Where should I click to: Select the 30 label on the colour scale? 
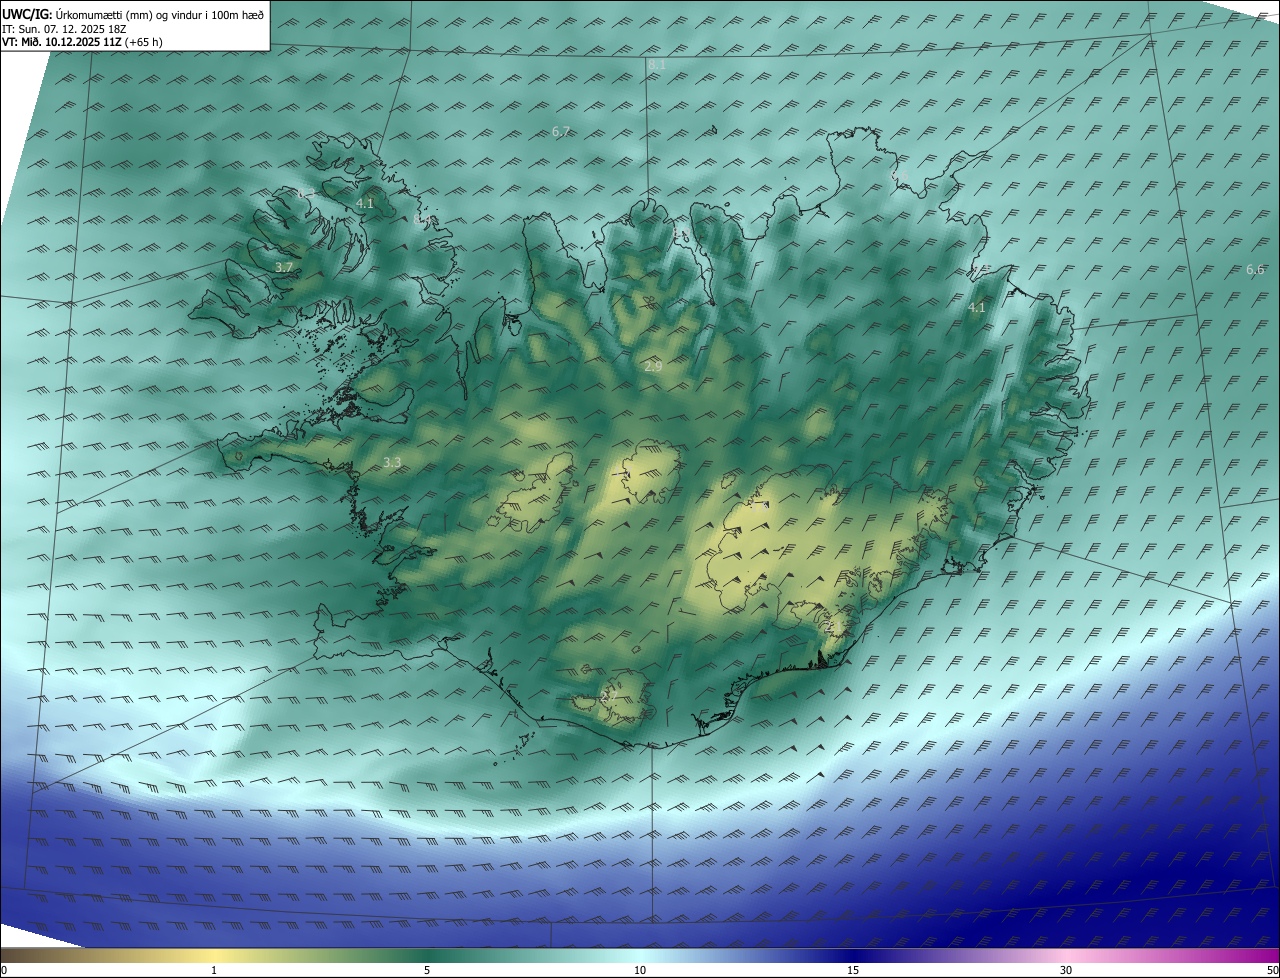tap(1066, 970)
